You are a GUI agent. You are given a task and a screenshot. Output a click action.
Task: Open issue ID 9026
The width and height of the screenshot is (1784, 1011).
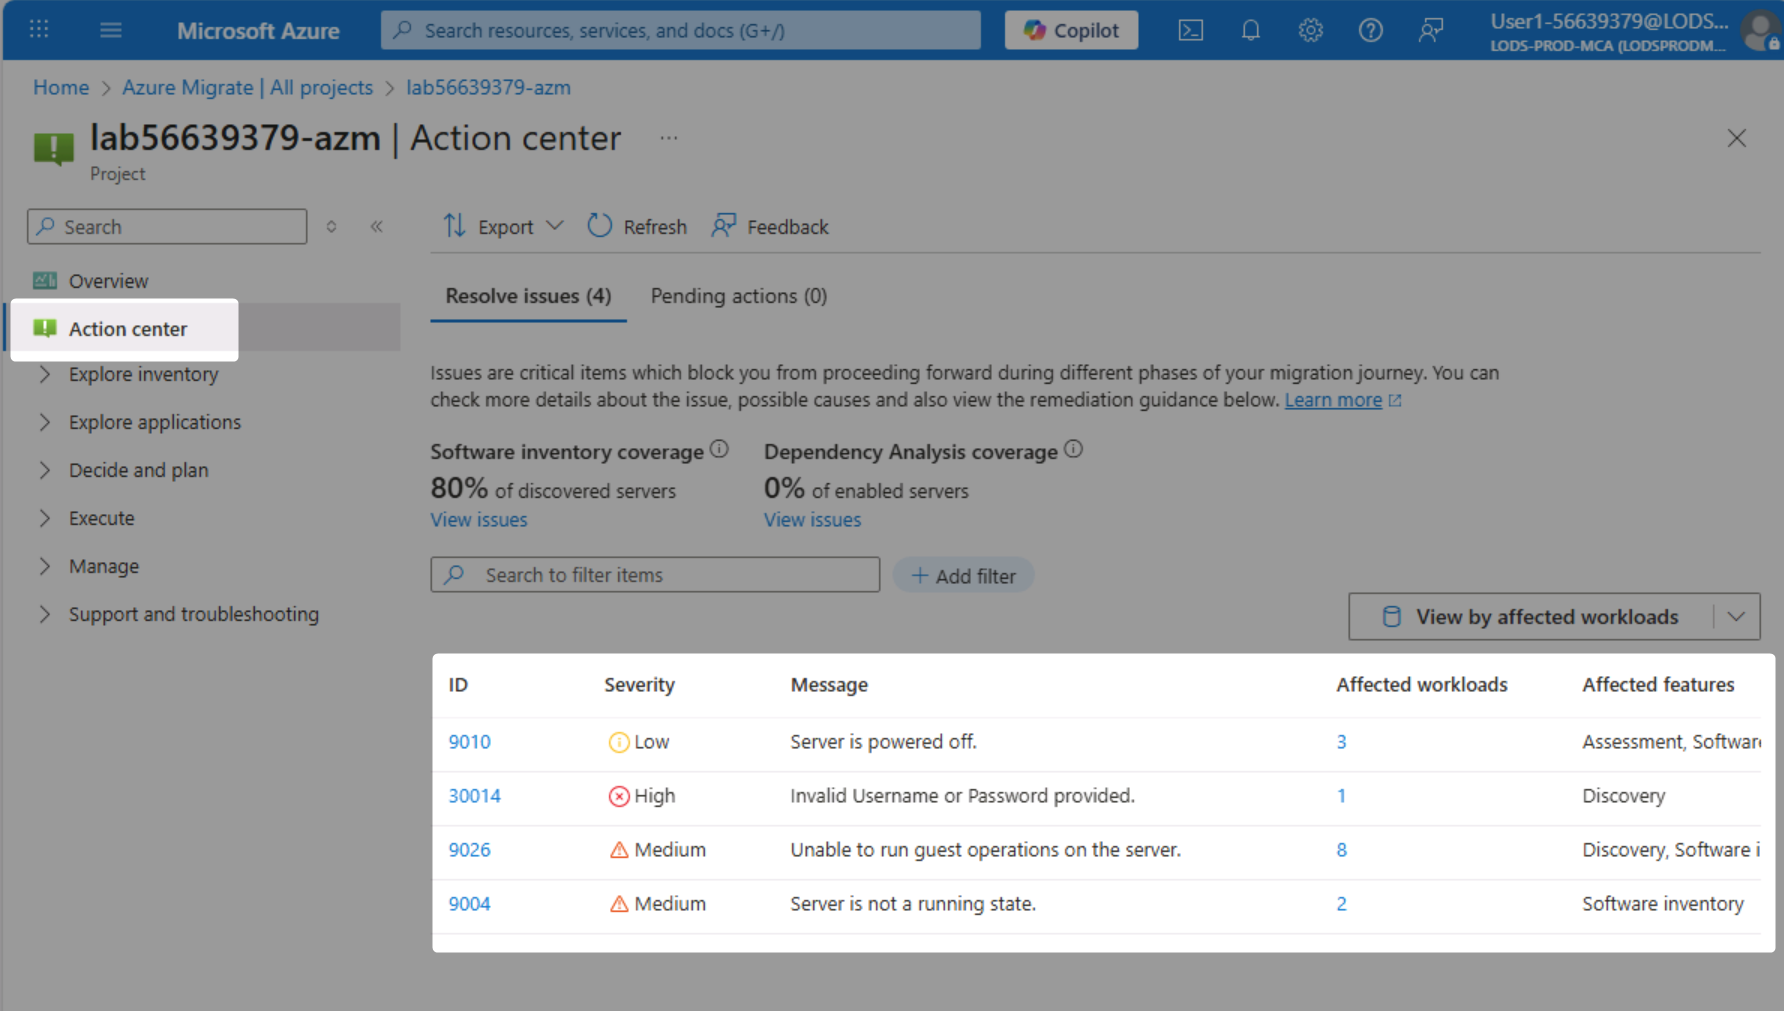tap(469, 850)
